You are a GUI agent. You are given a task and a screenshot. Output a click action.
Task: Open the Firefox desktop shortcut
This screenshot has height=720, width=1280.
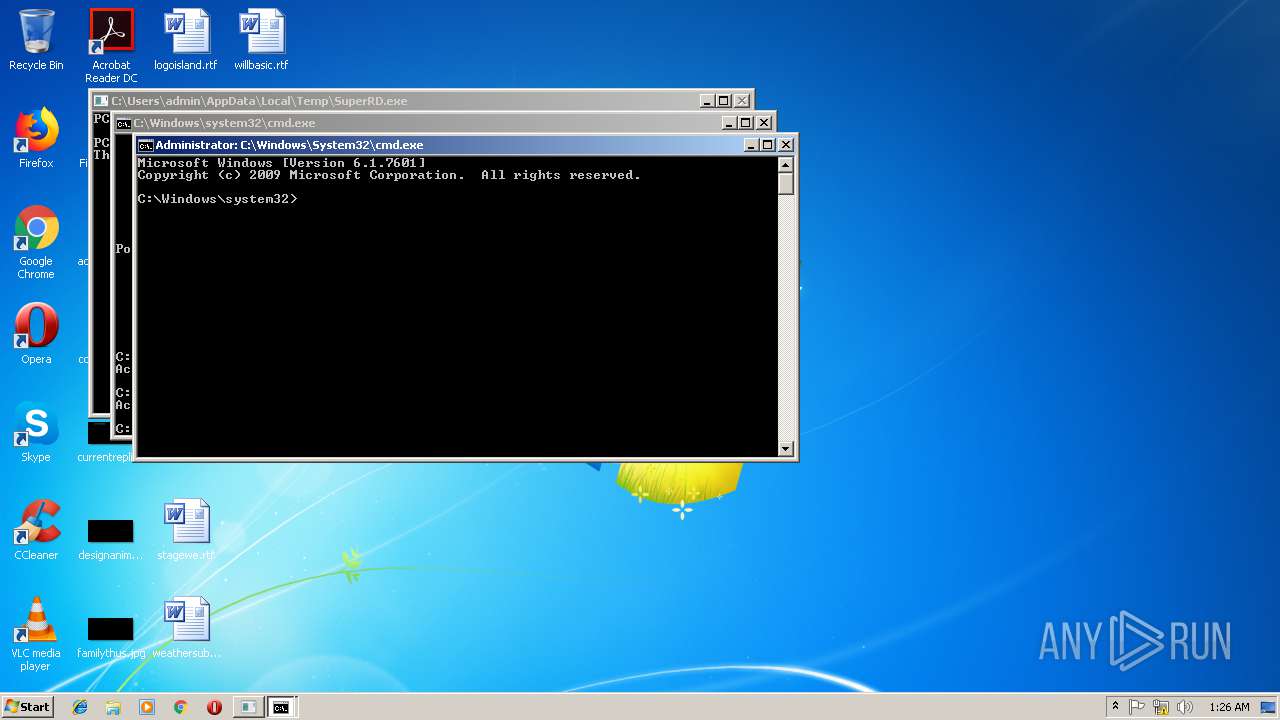tap(36, 138)
